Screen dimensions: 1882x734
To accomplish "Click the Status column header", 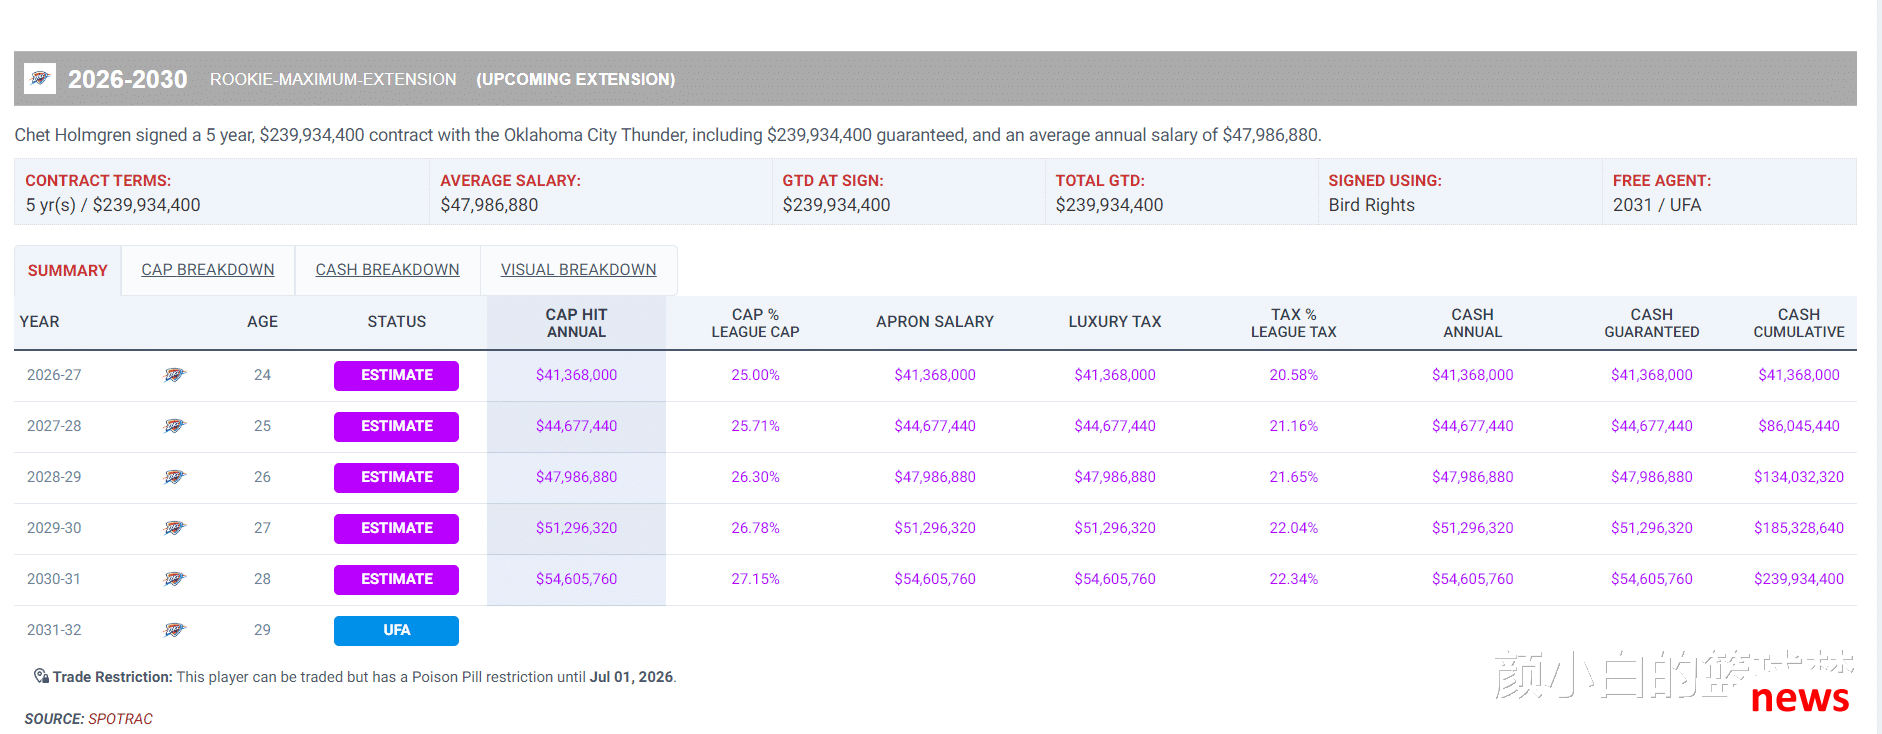I will coord(396,322).
